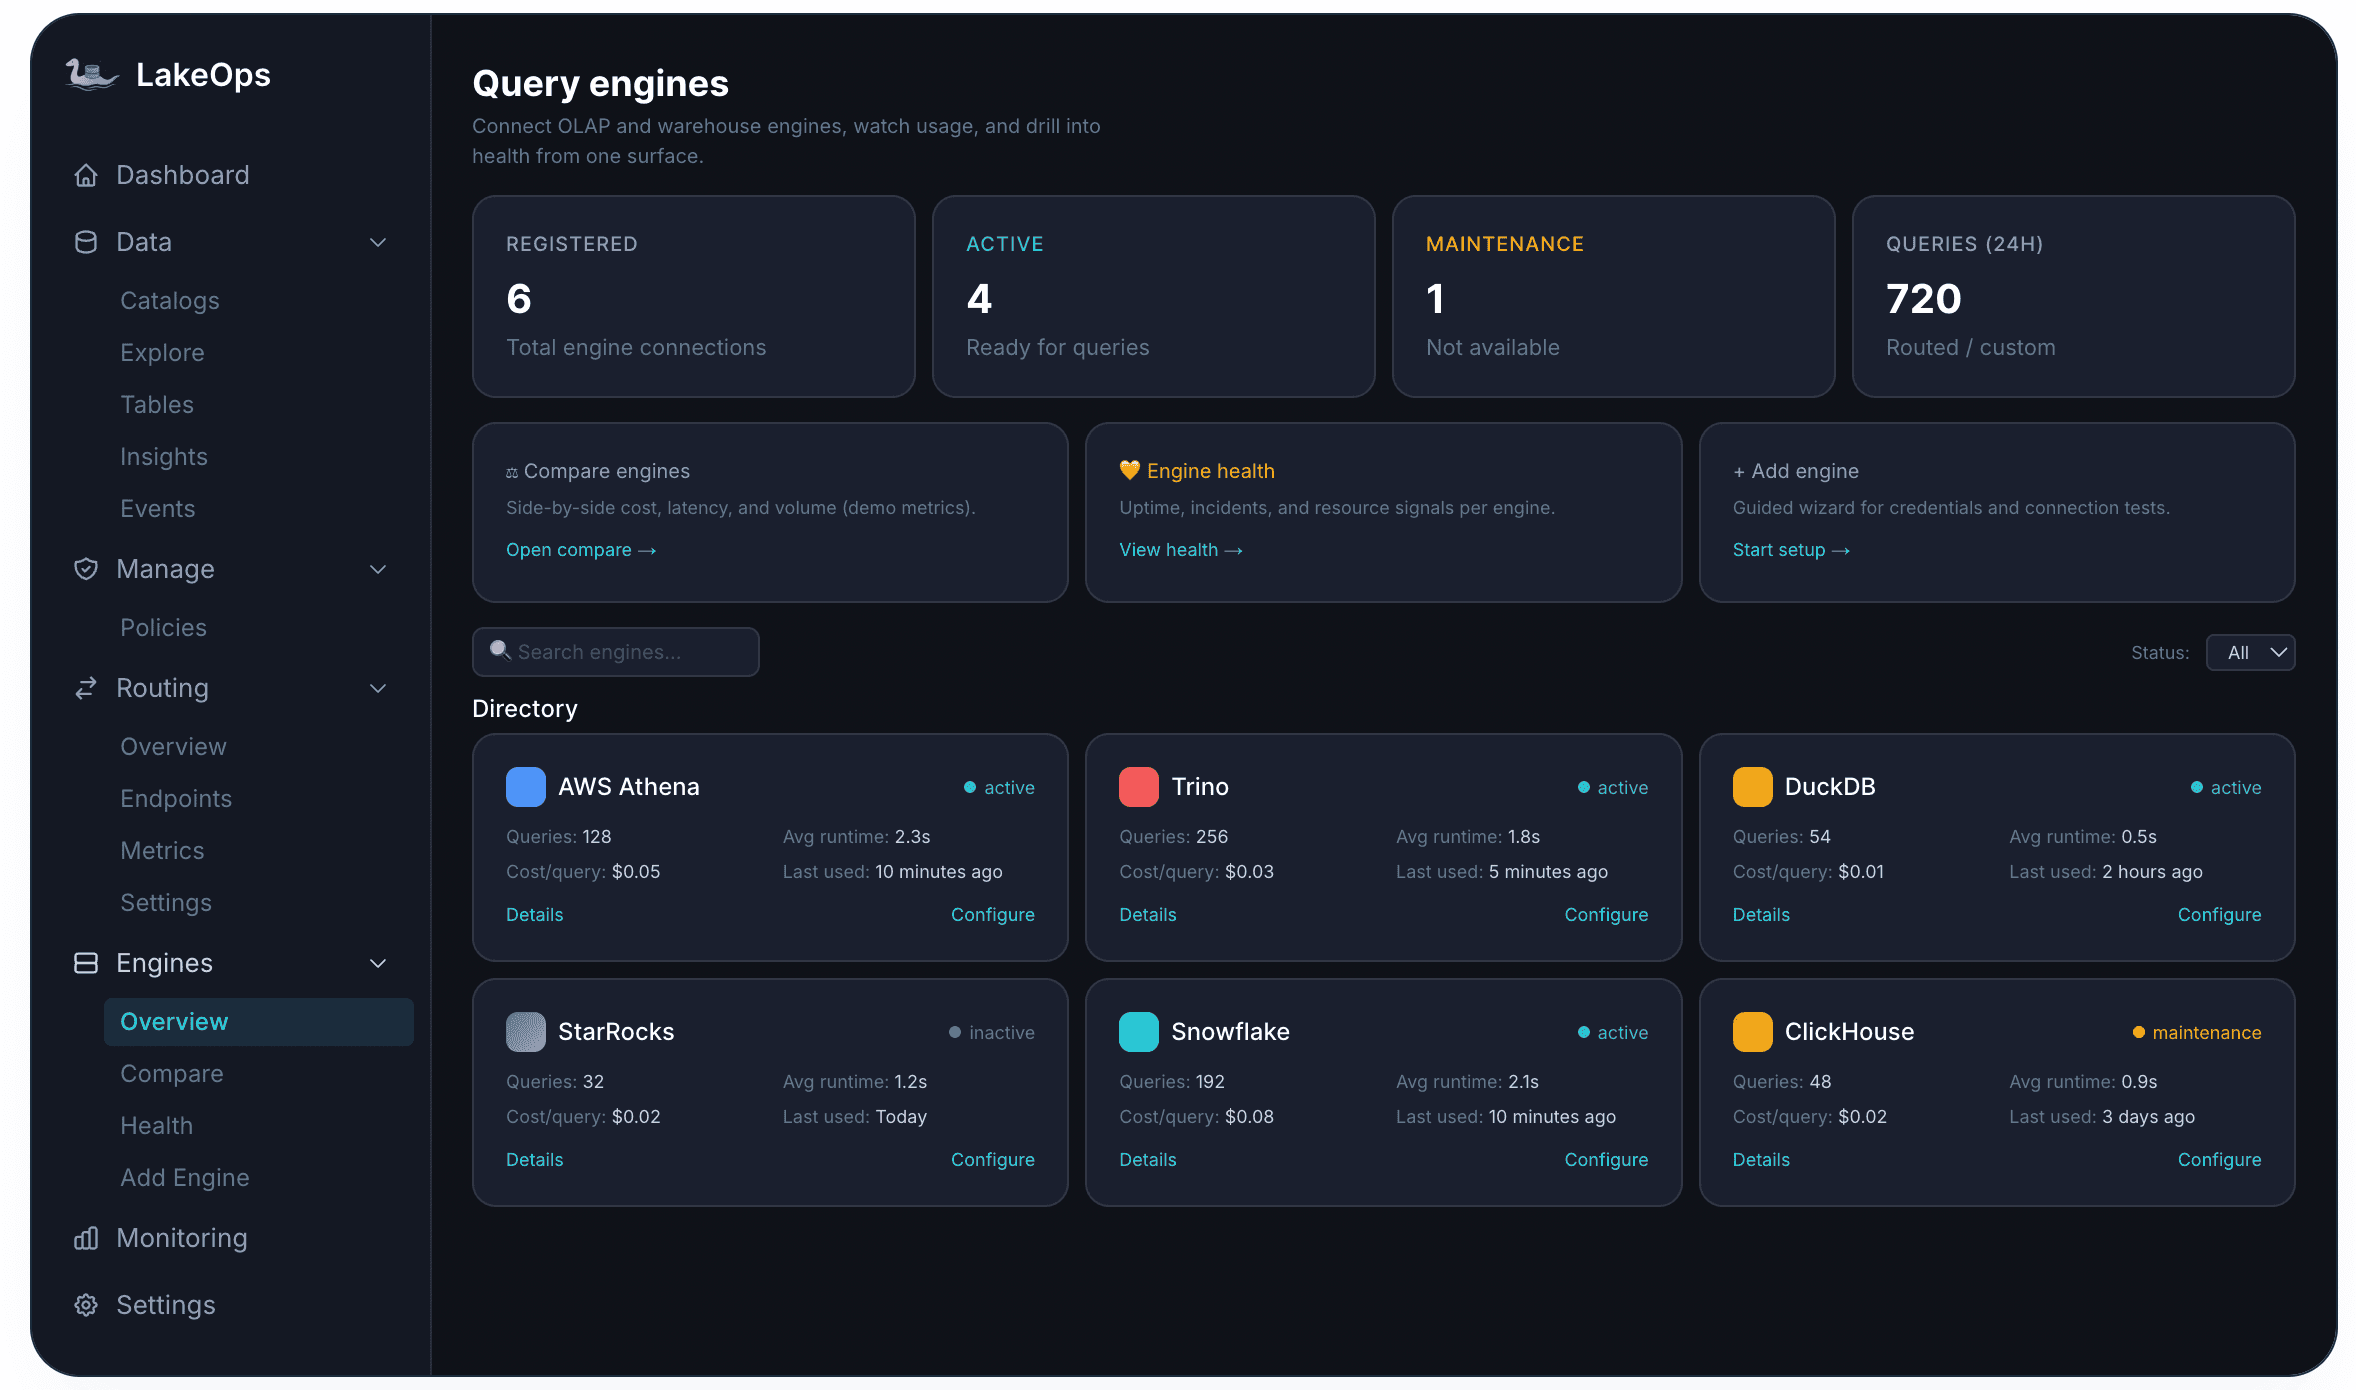The image size is (2356, 1390).
Task: Click the scales icon by Compare engines
Action: pos(512,473)
